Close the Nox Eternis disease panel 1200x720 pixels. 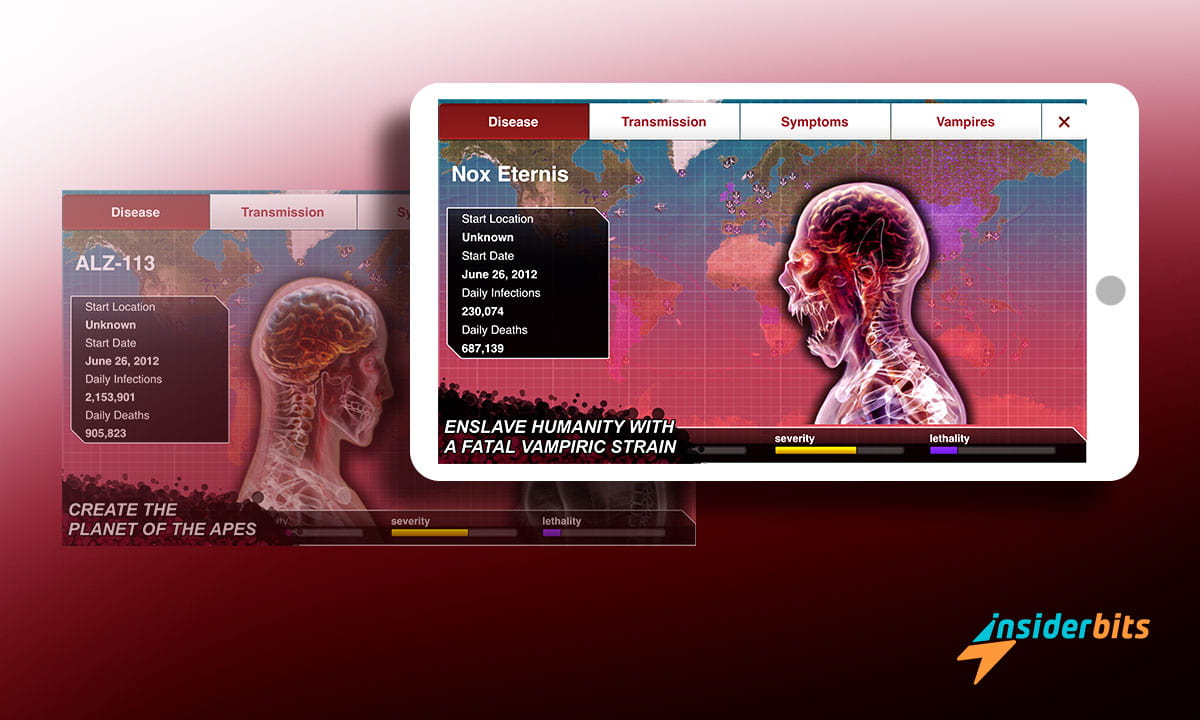pos(1063,122)
